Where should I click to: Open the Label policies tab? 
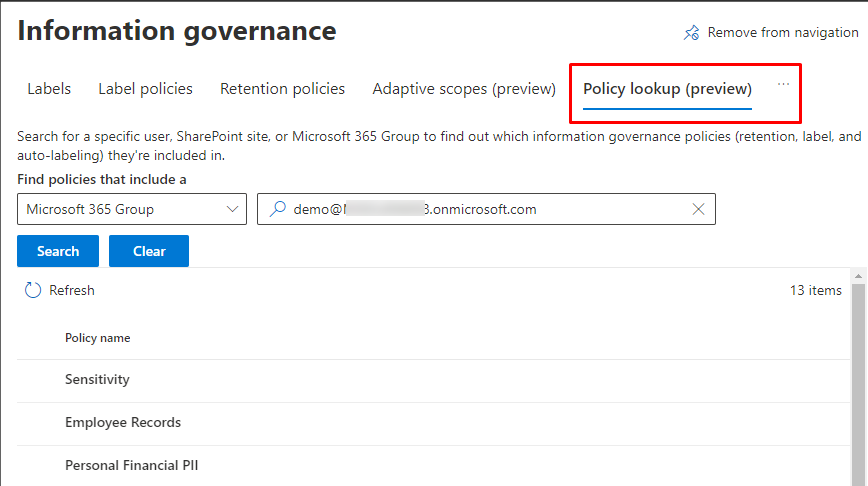coord(145,89)
